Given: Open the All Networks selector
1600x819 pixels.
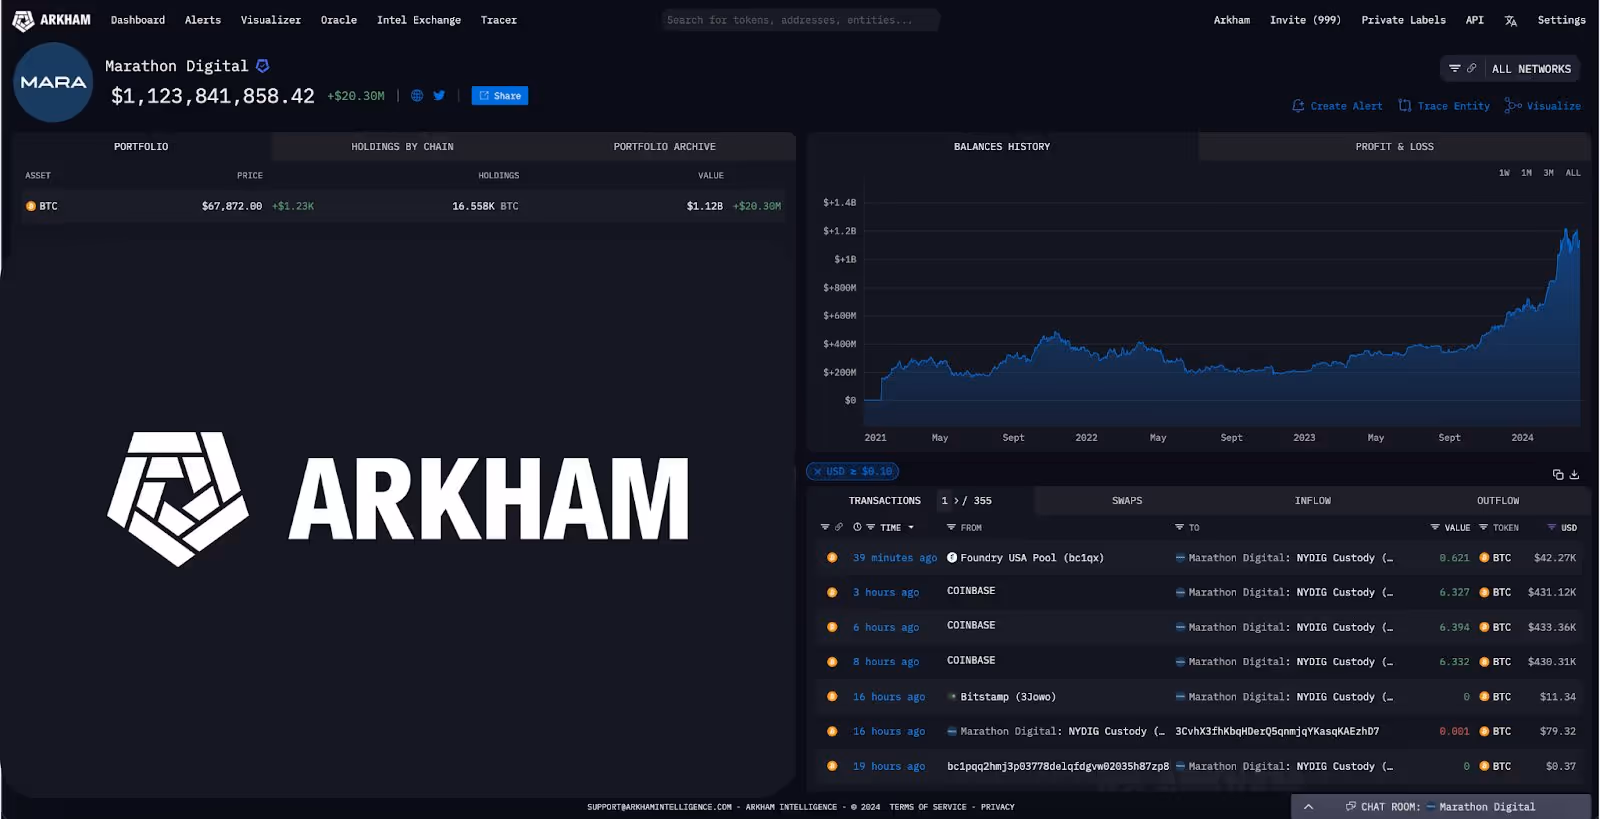Looking at the screenshot, I should 1531,69.
